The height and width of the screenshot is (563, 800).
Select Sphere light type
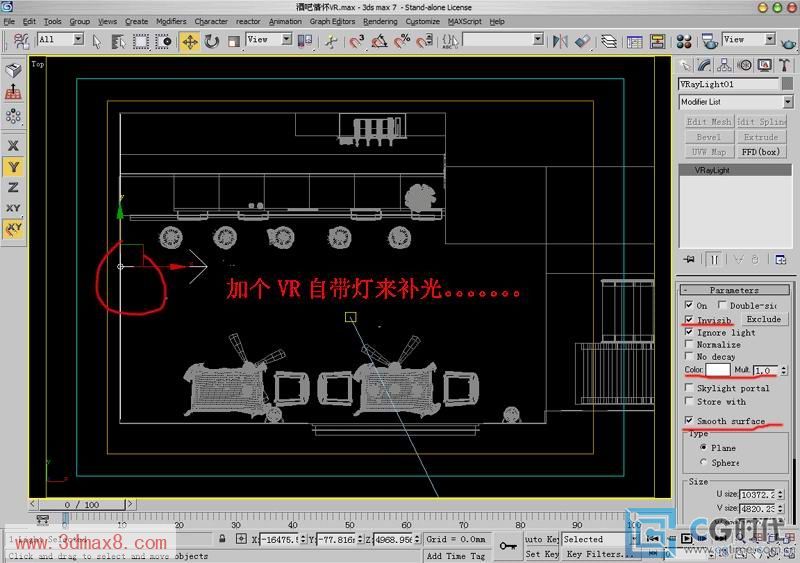pos(704,462)
